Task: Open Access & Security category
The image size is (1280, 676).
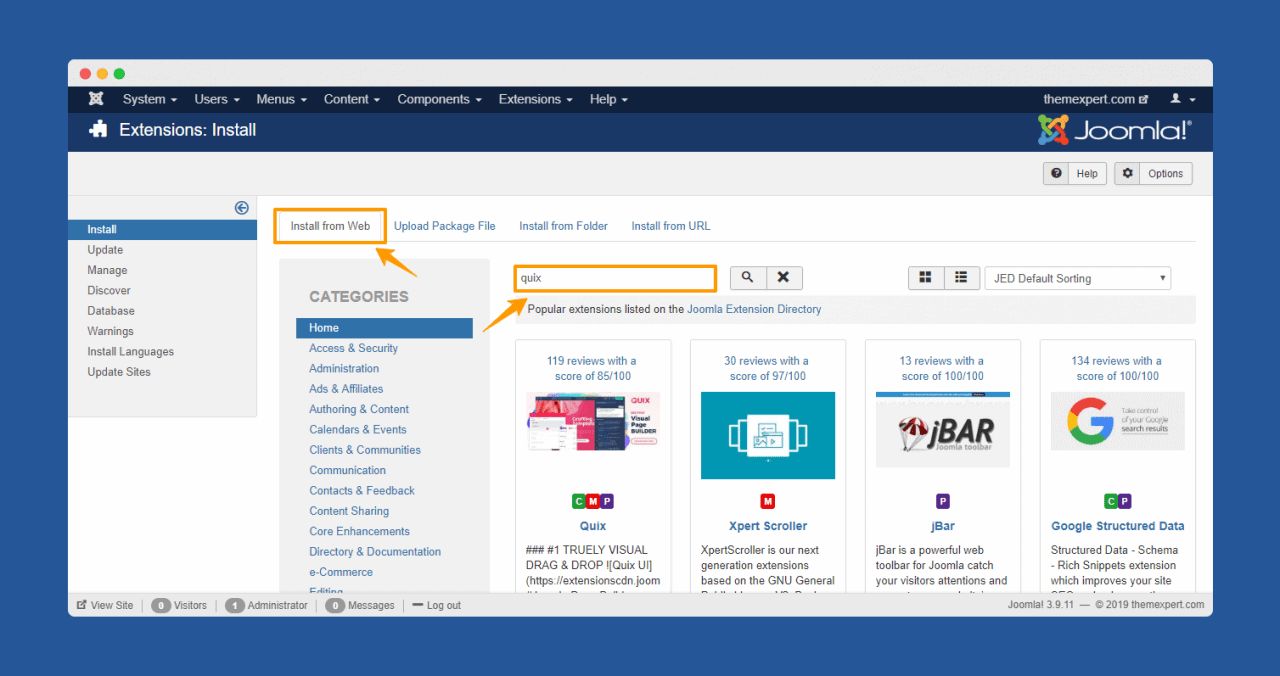Action: tap(353, 348)
